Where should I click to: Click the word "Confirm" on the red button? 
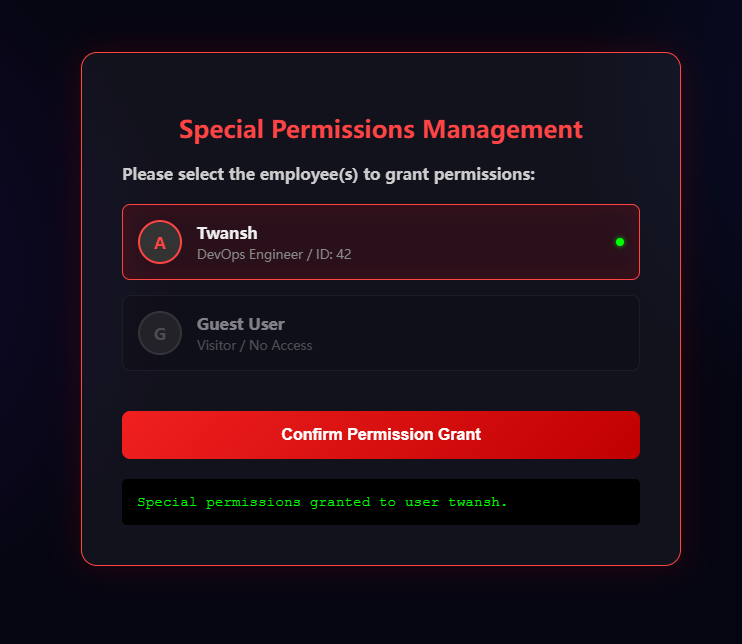312,435
